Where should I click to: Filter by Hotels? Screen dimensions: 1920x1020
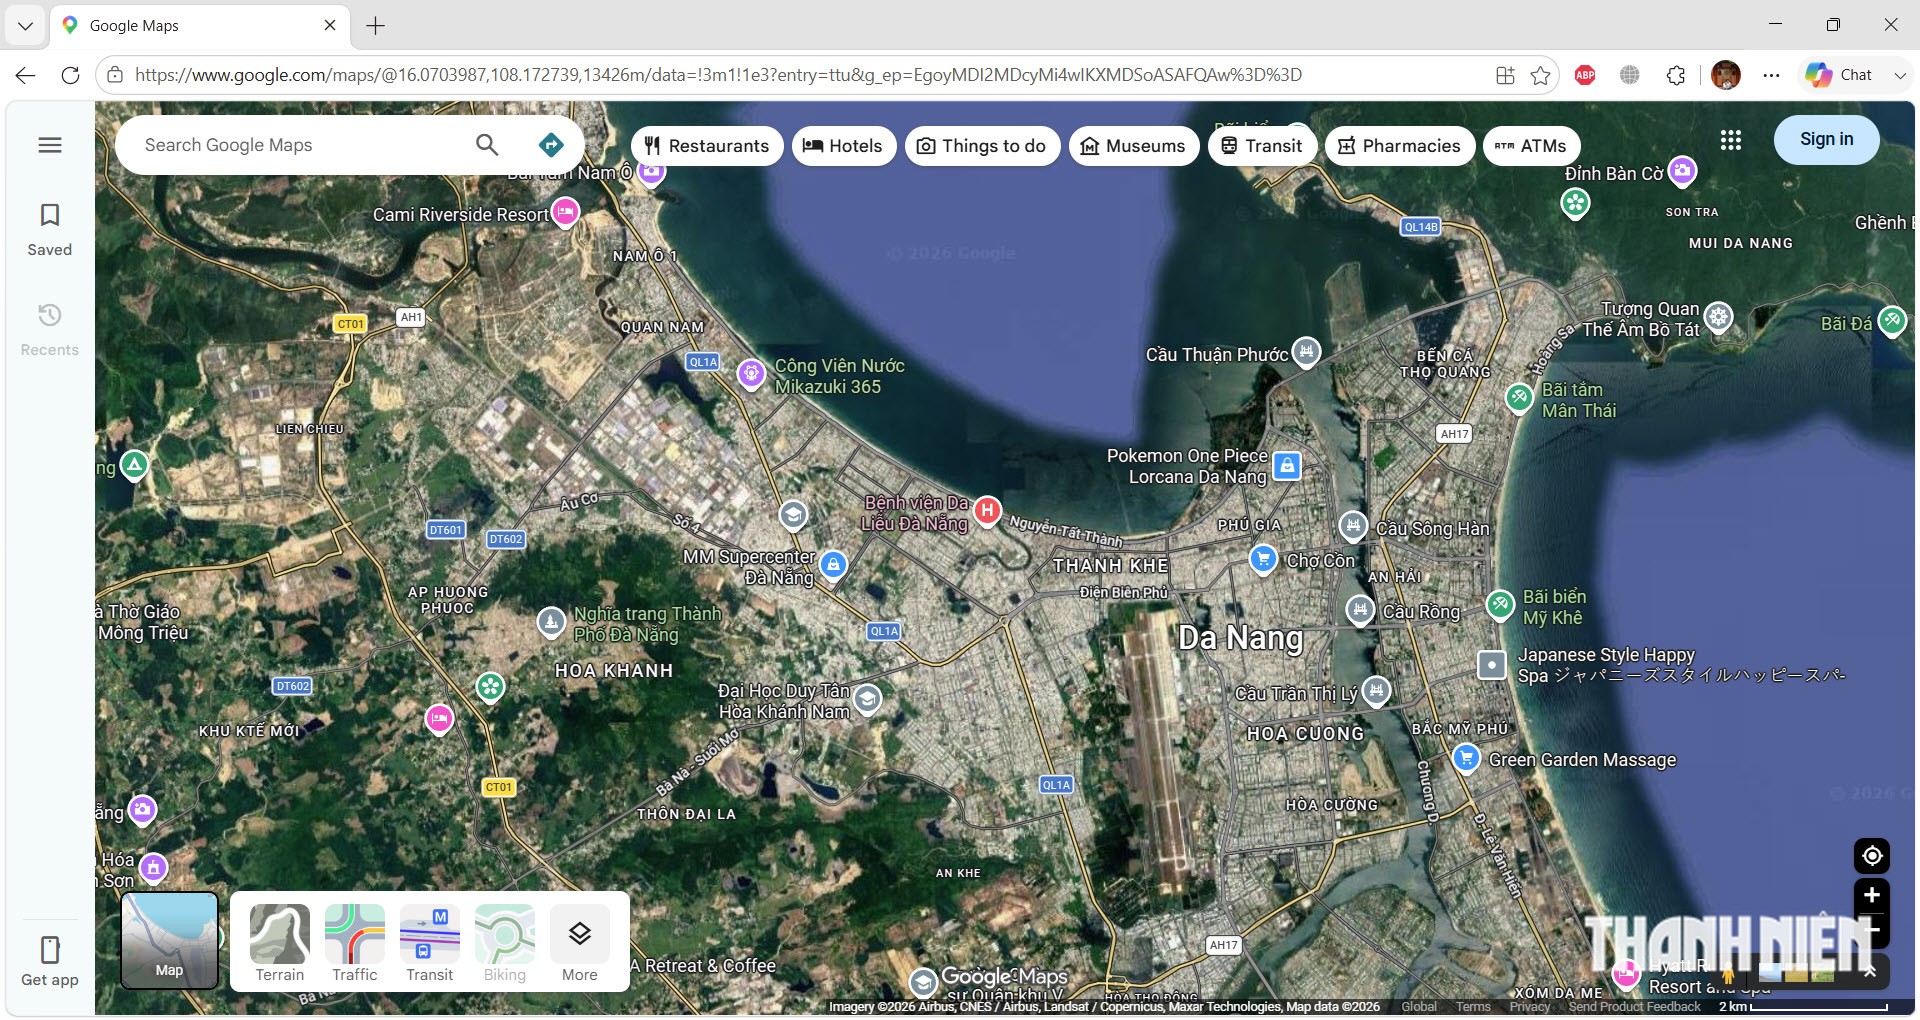pyautogui.click(x=844, y=146)
